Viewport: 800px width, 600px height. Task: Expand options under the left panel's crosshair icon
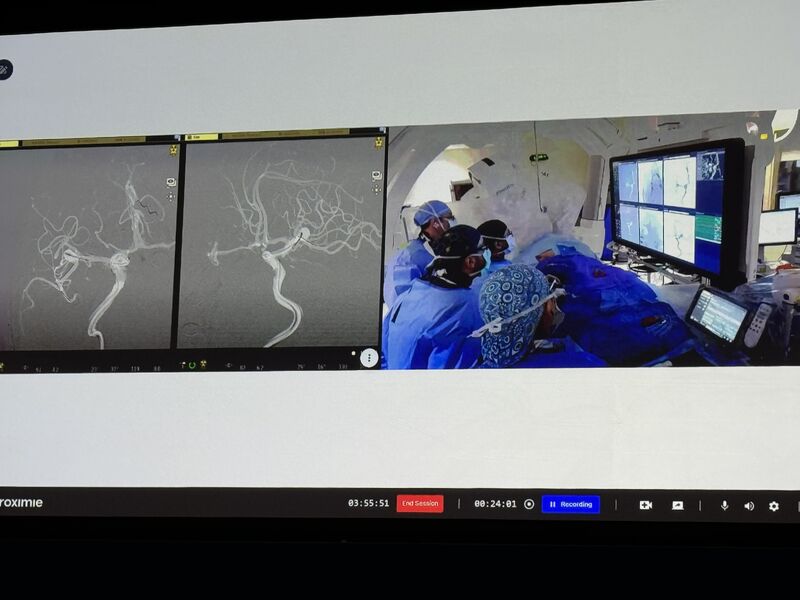pos(170,196)
